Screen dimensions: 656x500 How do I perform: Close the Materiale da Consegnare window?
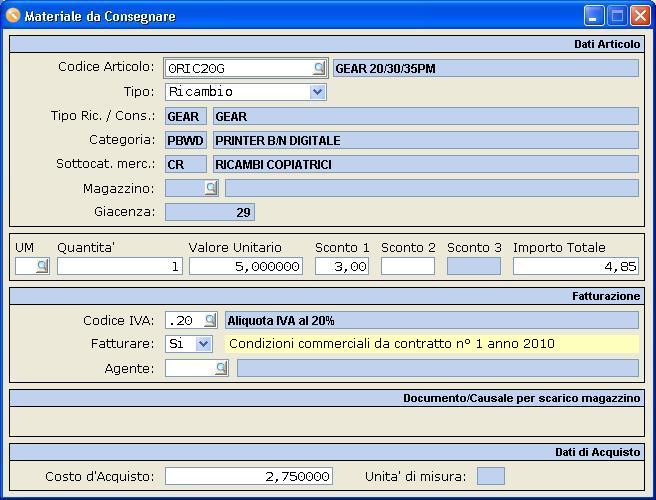[x=640, y=16]
